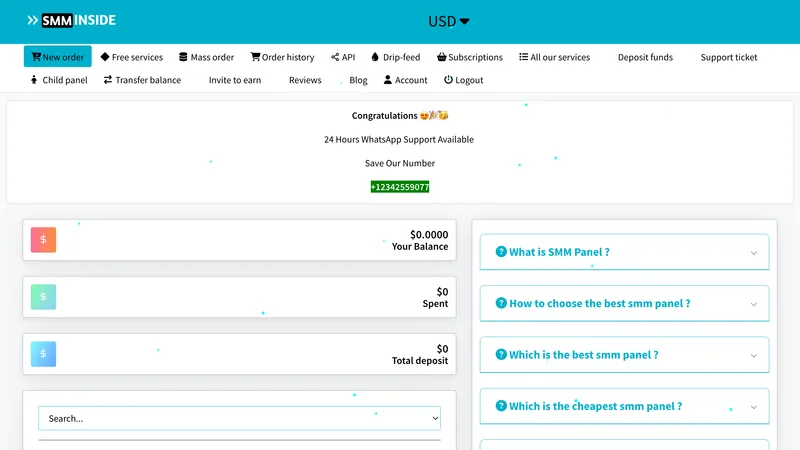Click the Mass order stack icon
Screen dimensions: 800x450
click(183, 57)
